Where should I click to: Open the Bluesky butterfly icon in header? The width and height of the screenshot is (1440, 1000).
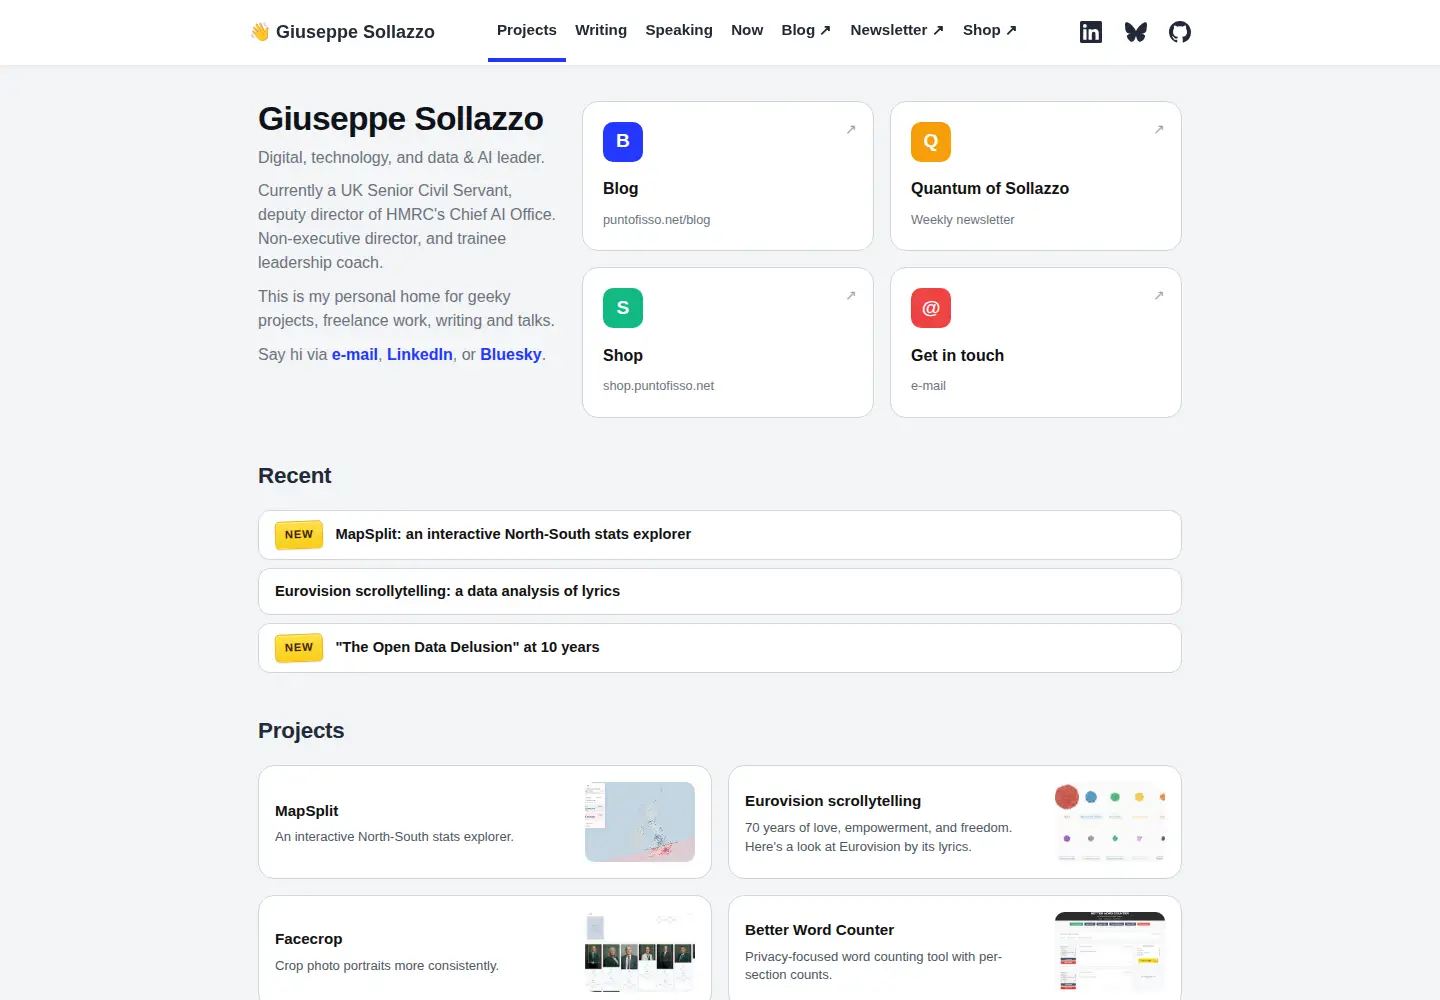pyautogui.click(x=1135, y=32)
